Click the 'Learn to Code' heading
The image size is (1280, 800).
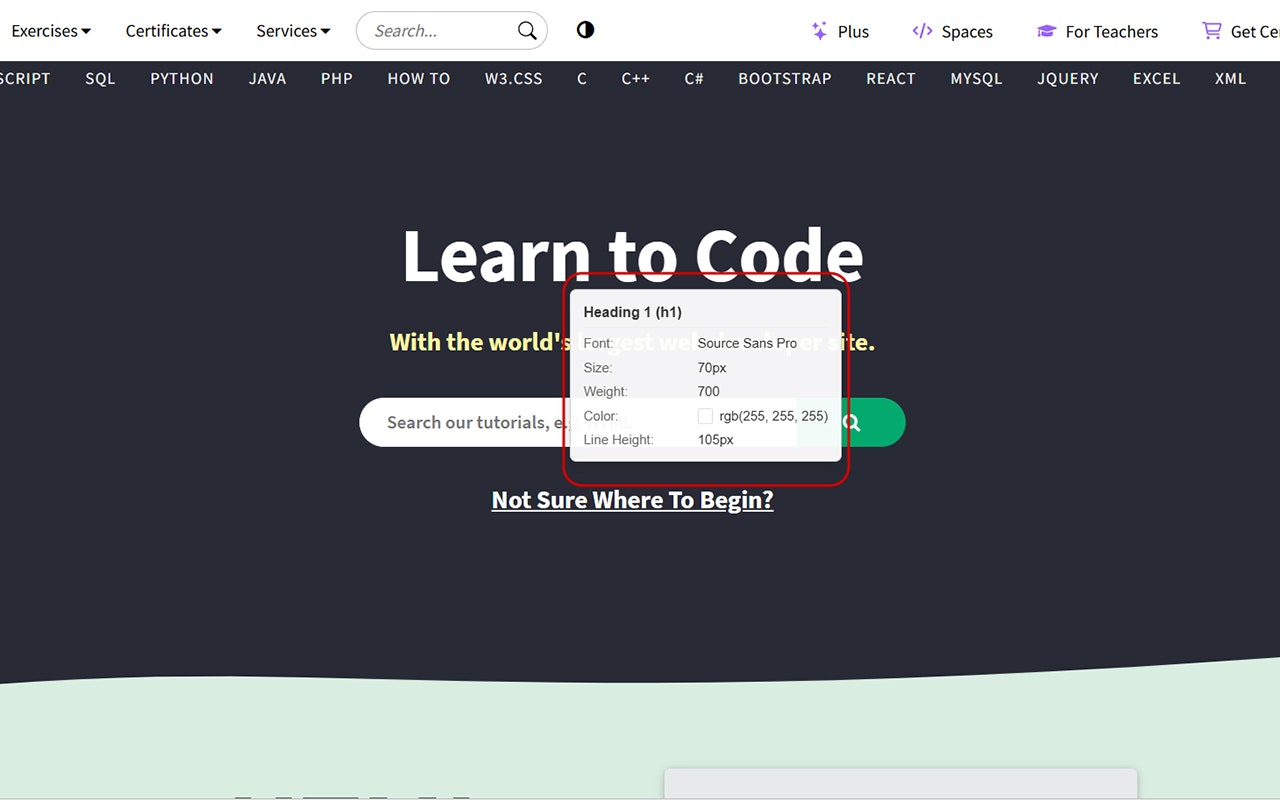[x=632, y=257]
